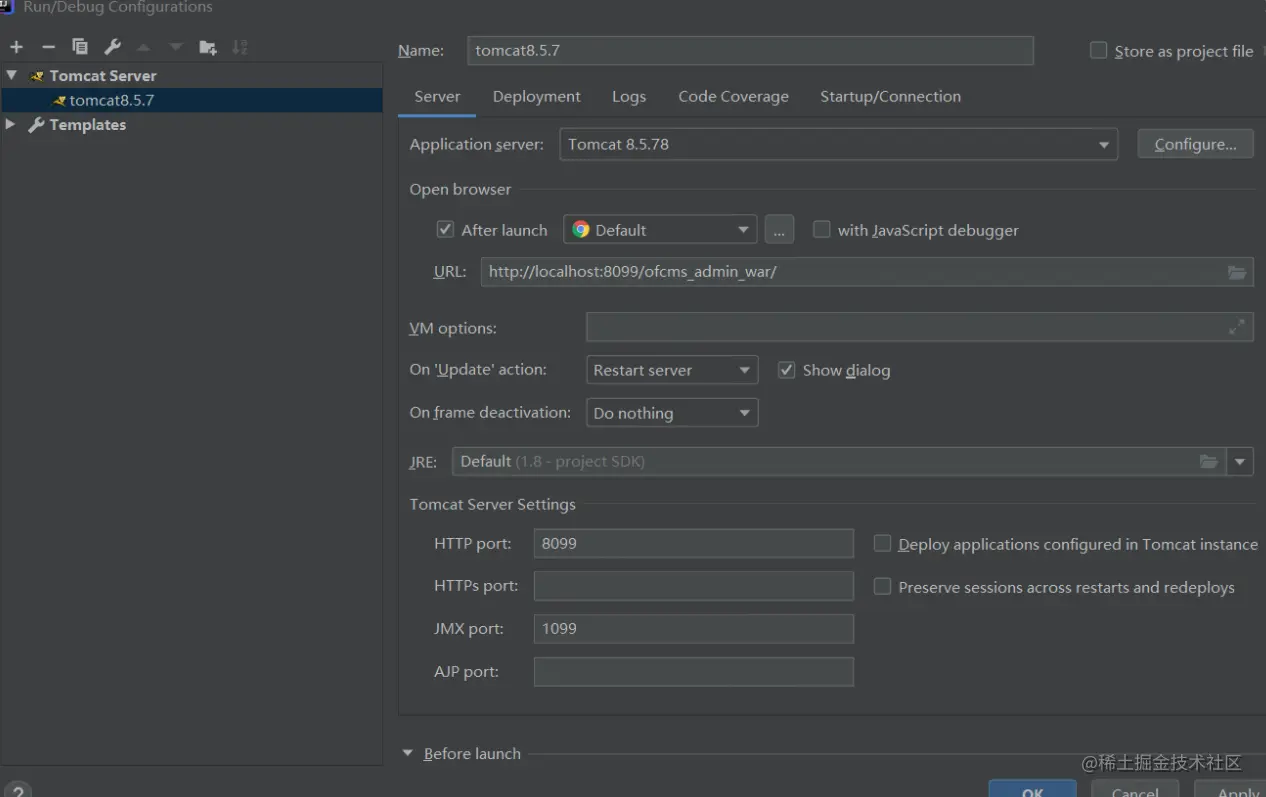Click the OK button
Image resolution: width=1266 pixels, height=797 pixels.
(1032, 789)
